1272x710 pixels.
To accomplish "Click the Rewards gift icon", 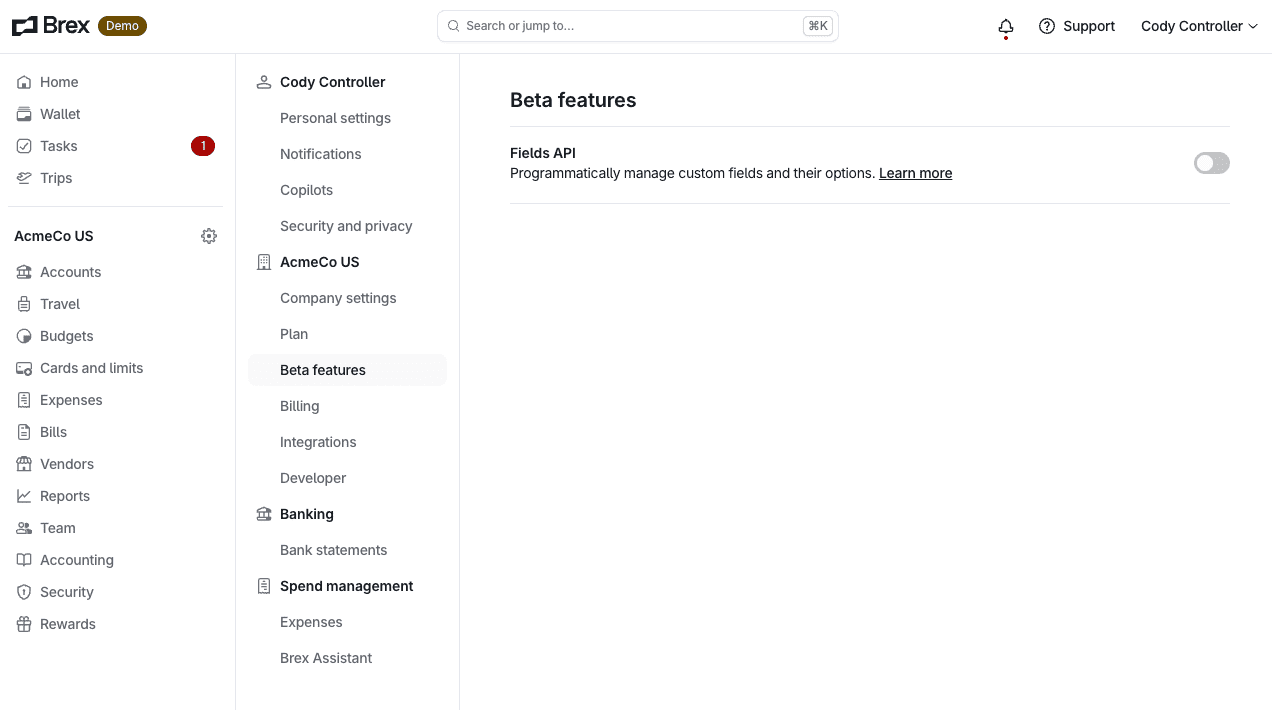I will click(x=24, y=624).
